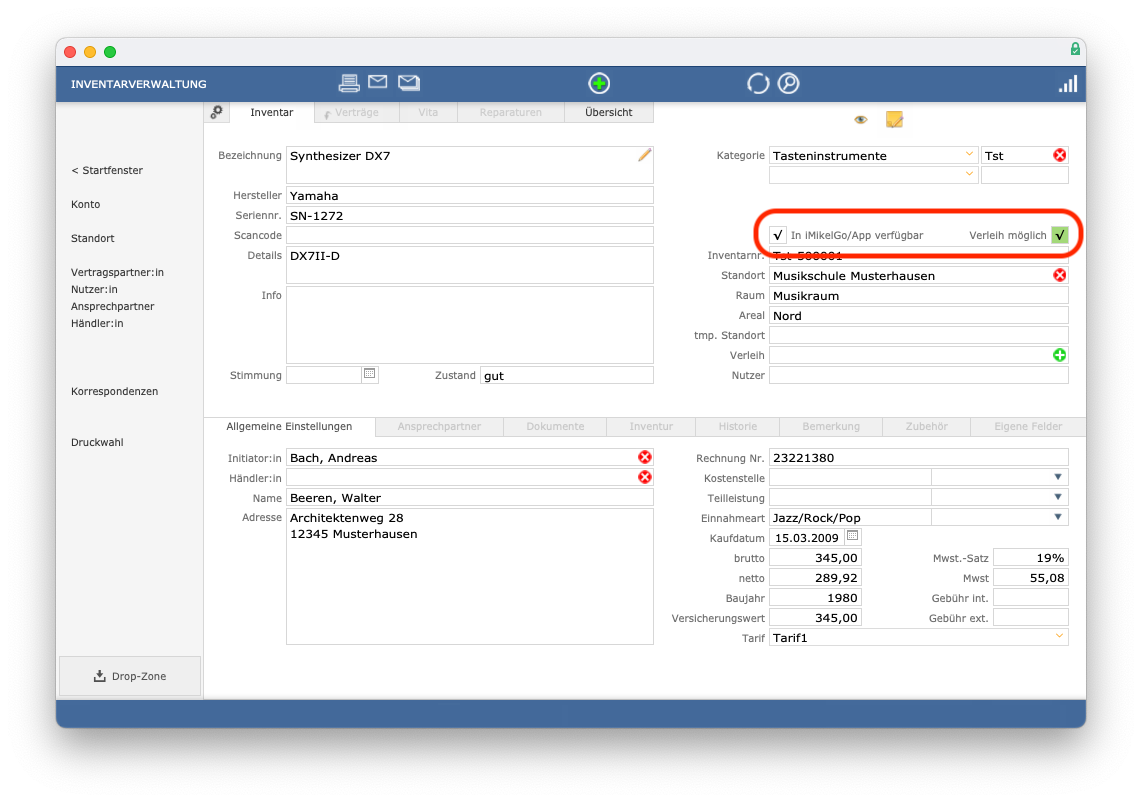Screen dimensions: 1142x802
Task: Click the circular refresh icon
Action: tap(757, 84)
